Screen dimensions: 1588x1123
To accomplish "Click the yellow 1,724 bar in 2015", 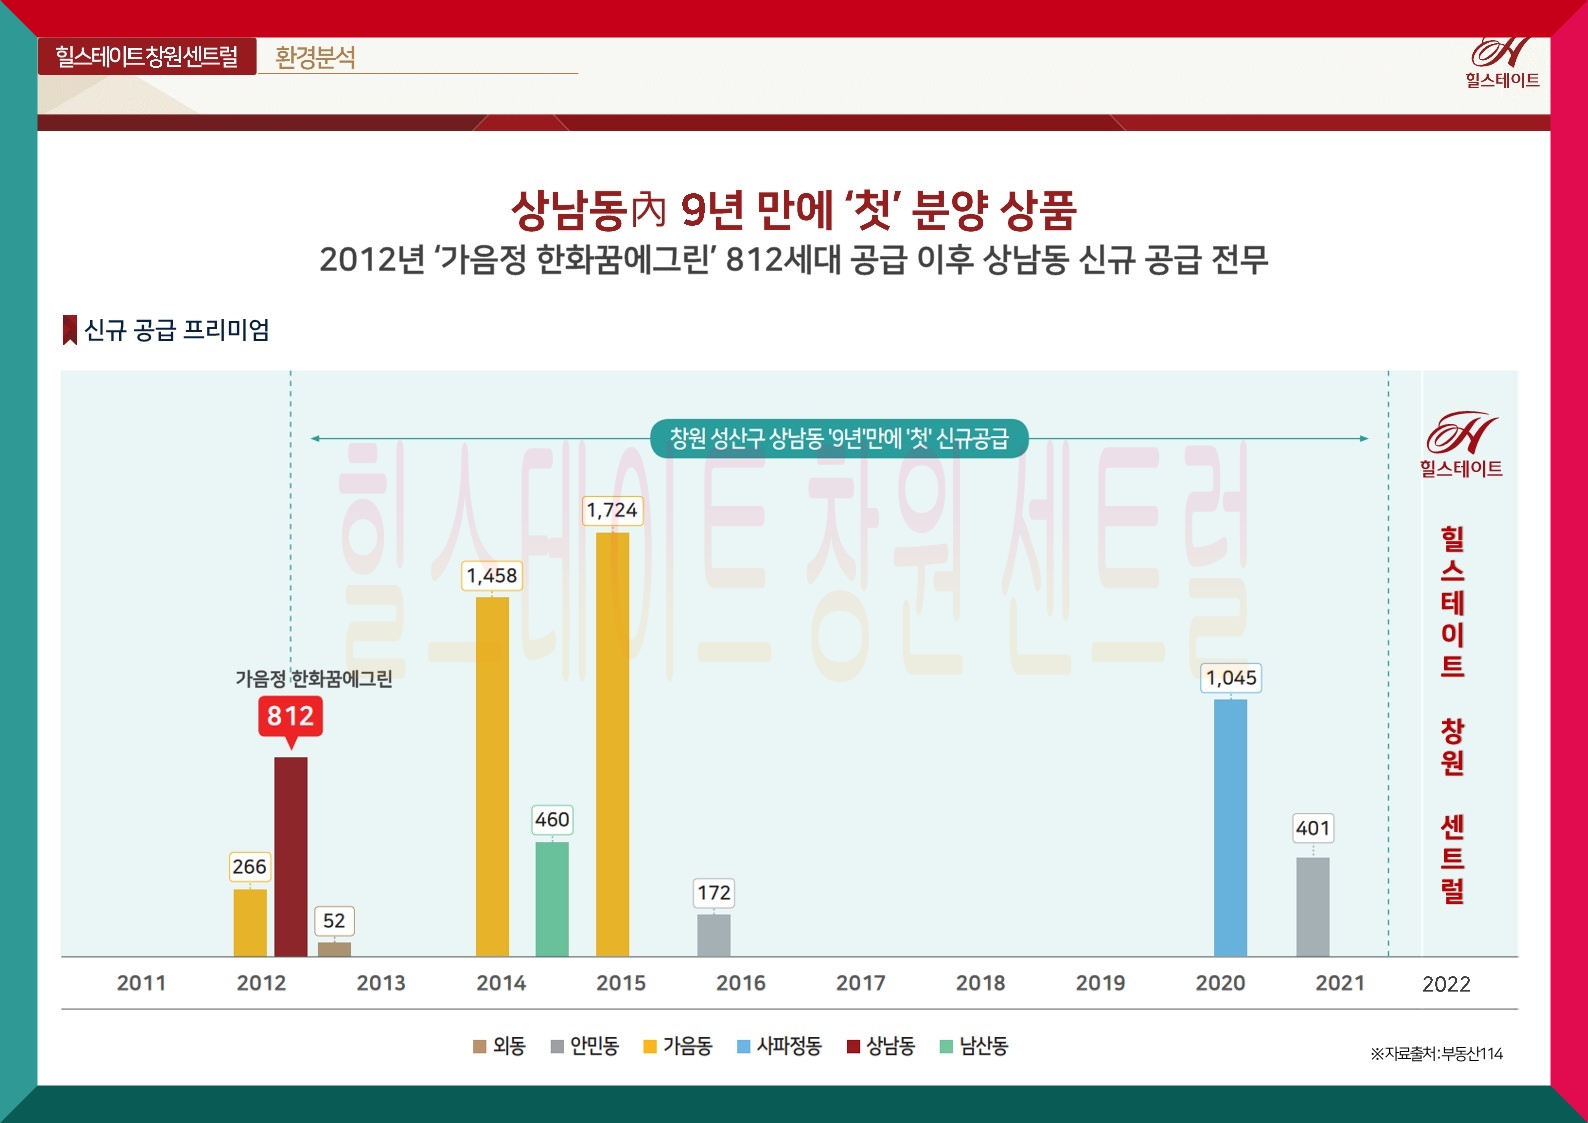I will [612, 745].
